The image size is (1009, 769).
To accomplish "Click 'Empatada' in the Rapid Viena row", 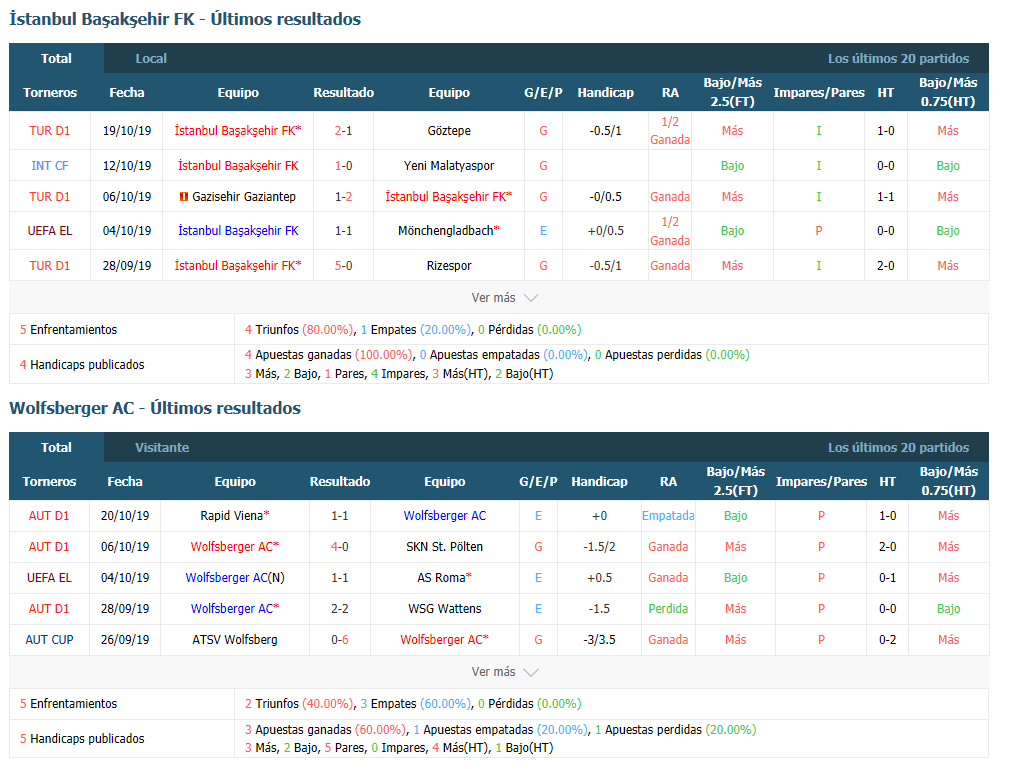I will 668,515.
